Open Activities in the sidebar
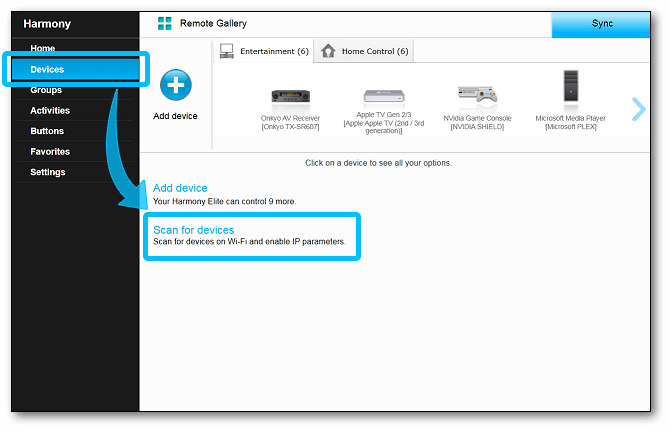 pos(50,111)
